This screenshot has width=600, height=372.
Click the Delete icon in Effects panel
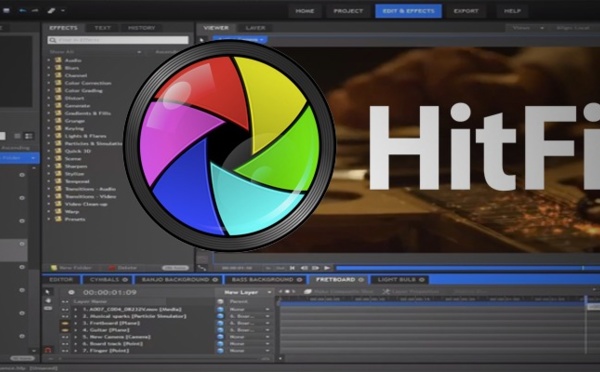(x=112, y=268)
